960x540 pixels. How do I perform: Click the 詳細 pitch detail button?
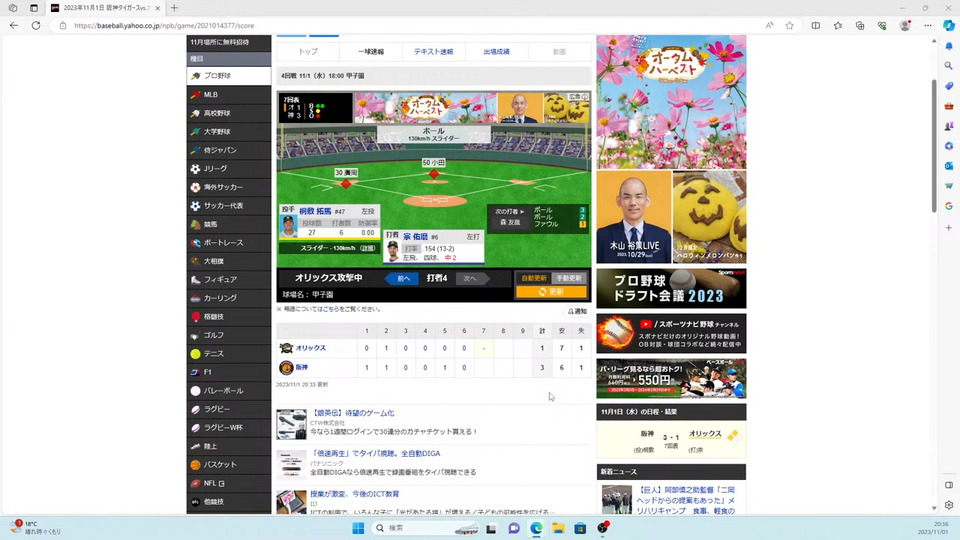tap(367, 248)
